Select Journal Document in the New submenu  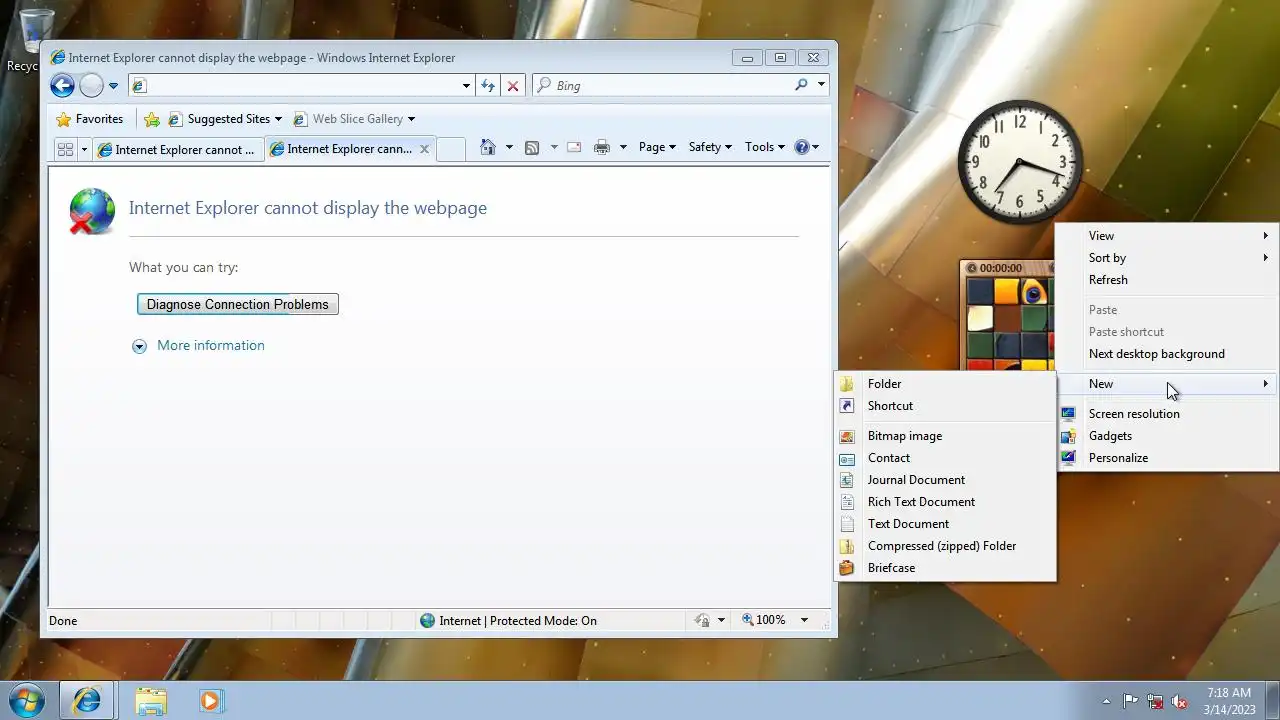[945, 480]
